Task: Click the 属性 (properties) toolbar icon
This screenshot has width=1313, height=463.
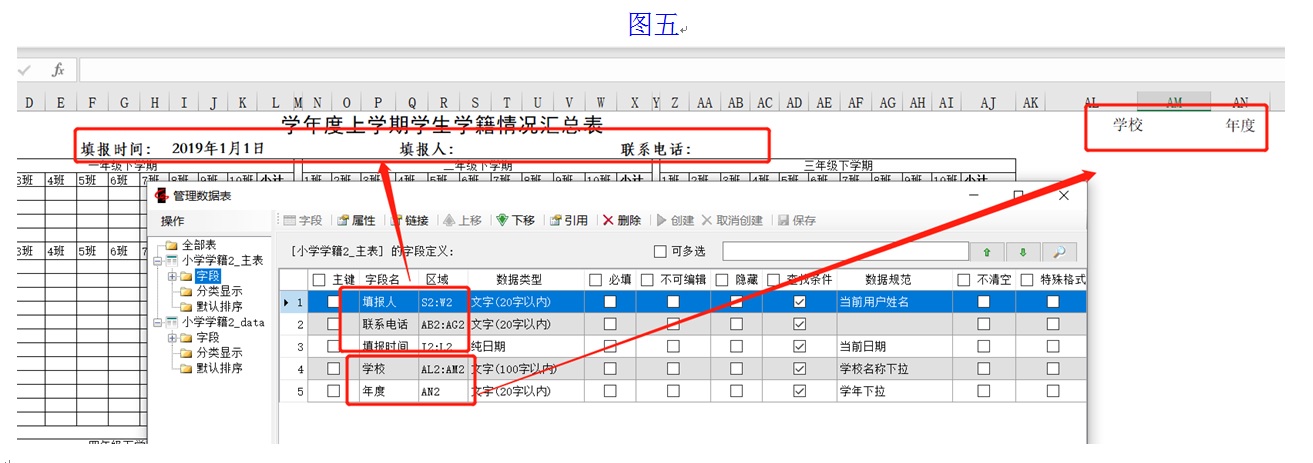Action: (x=356, y=220)
